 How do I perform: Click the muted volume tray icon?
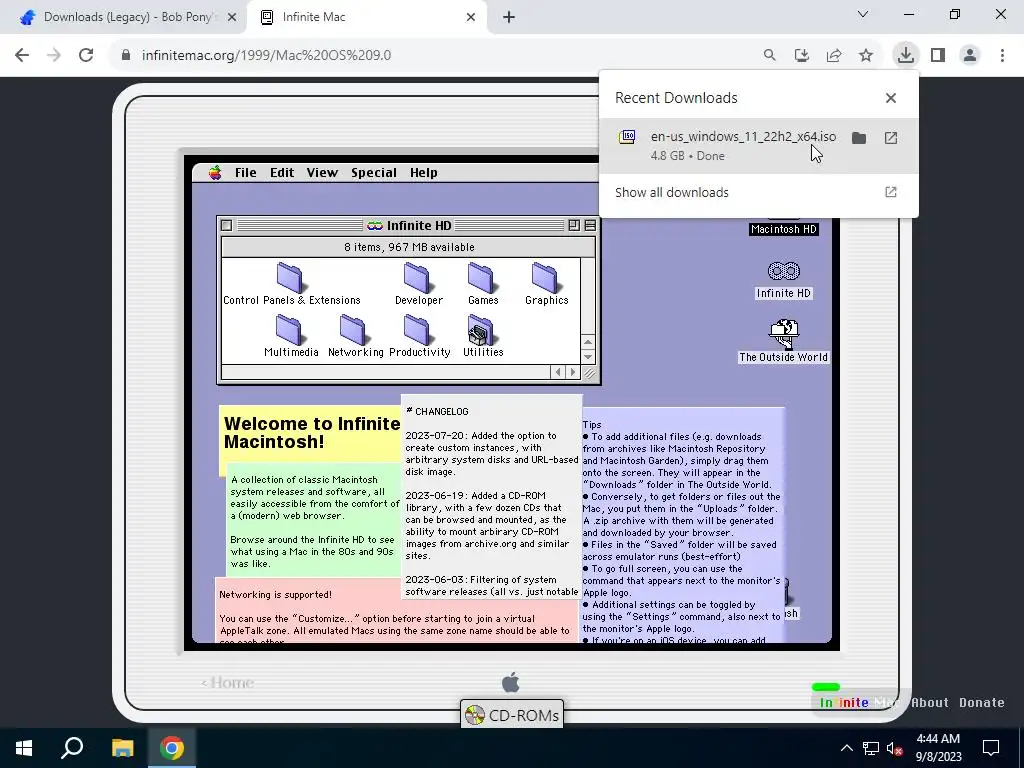tap(894, 748)
